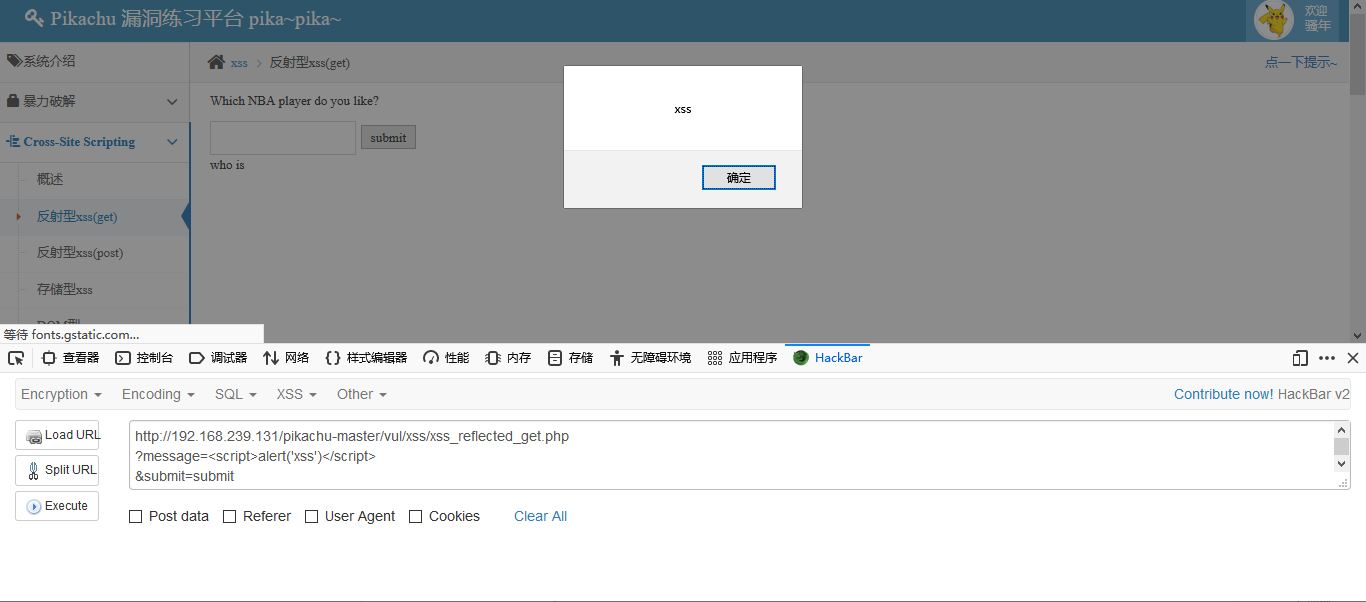This screenshot has width=1366, height=602.
Task: Open the 查看器 inspector panel
Action: [70, 358]
